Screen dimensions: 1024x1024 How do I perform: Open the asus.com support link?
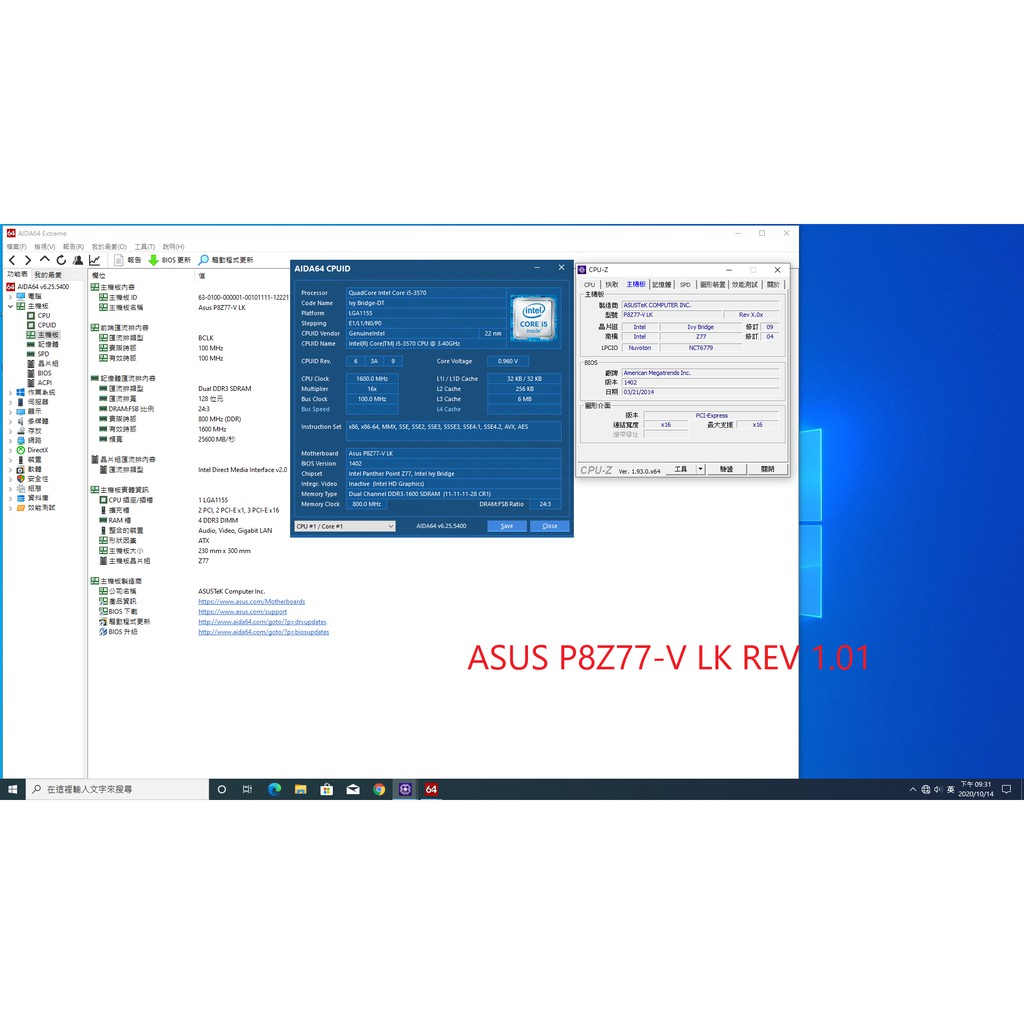(x=242, y=612)
